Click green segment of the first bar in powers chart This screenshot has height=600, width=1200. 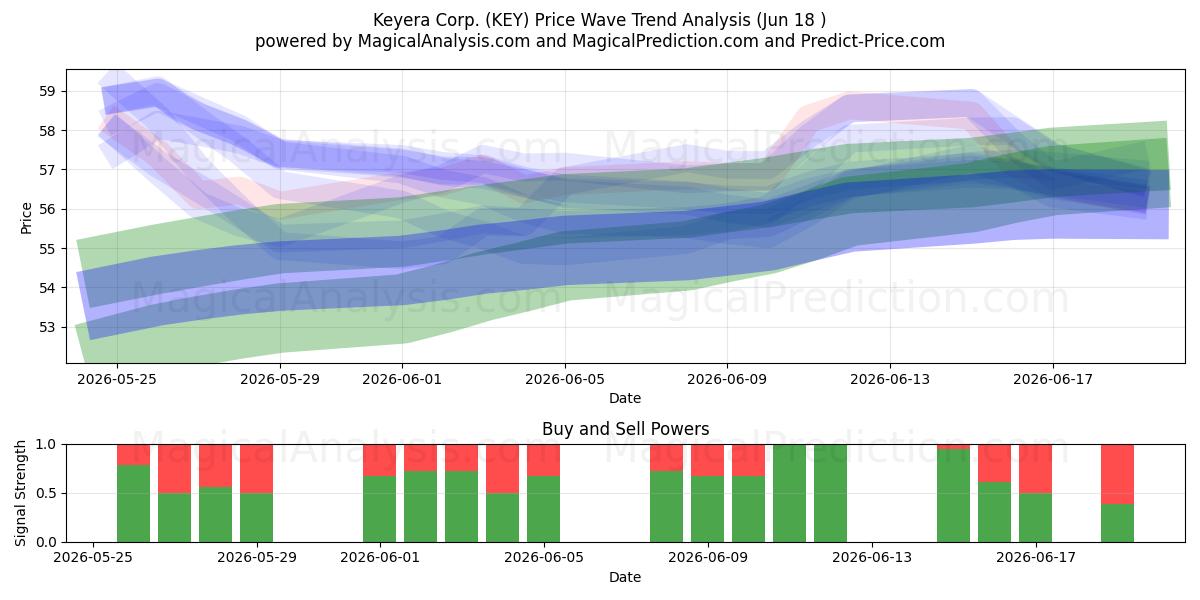pyautogui.click(x=134, y=503)
